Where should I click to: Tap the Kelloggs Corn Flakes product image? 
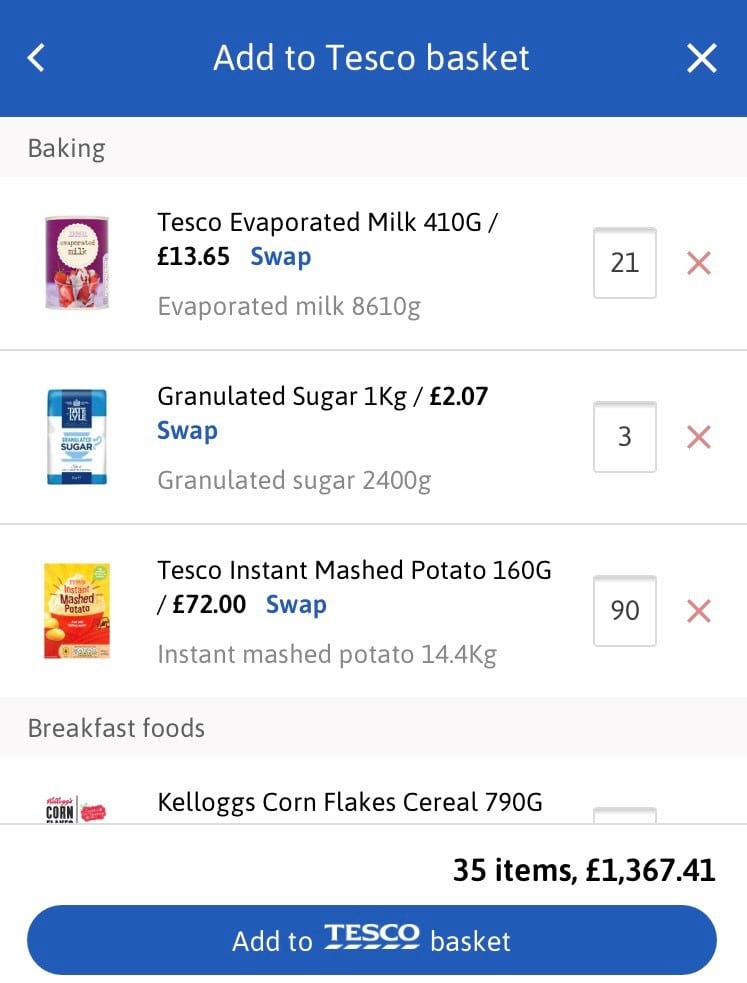coord(77,808)
